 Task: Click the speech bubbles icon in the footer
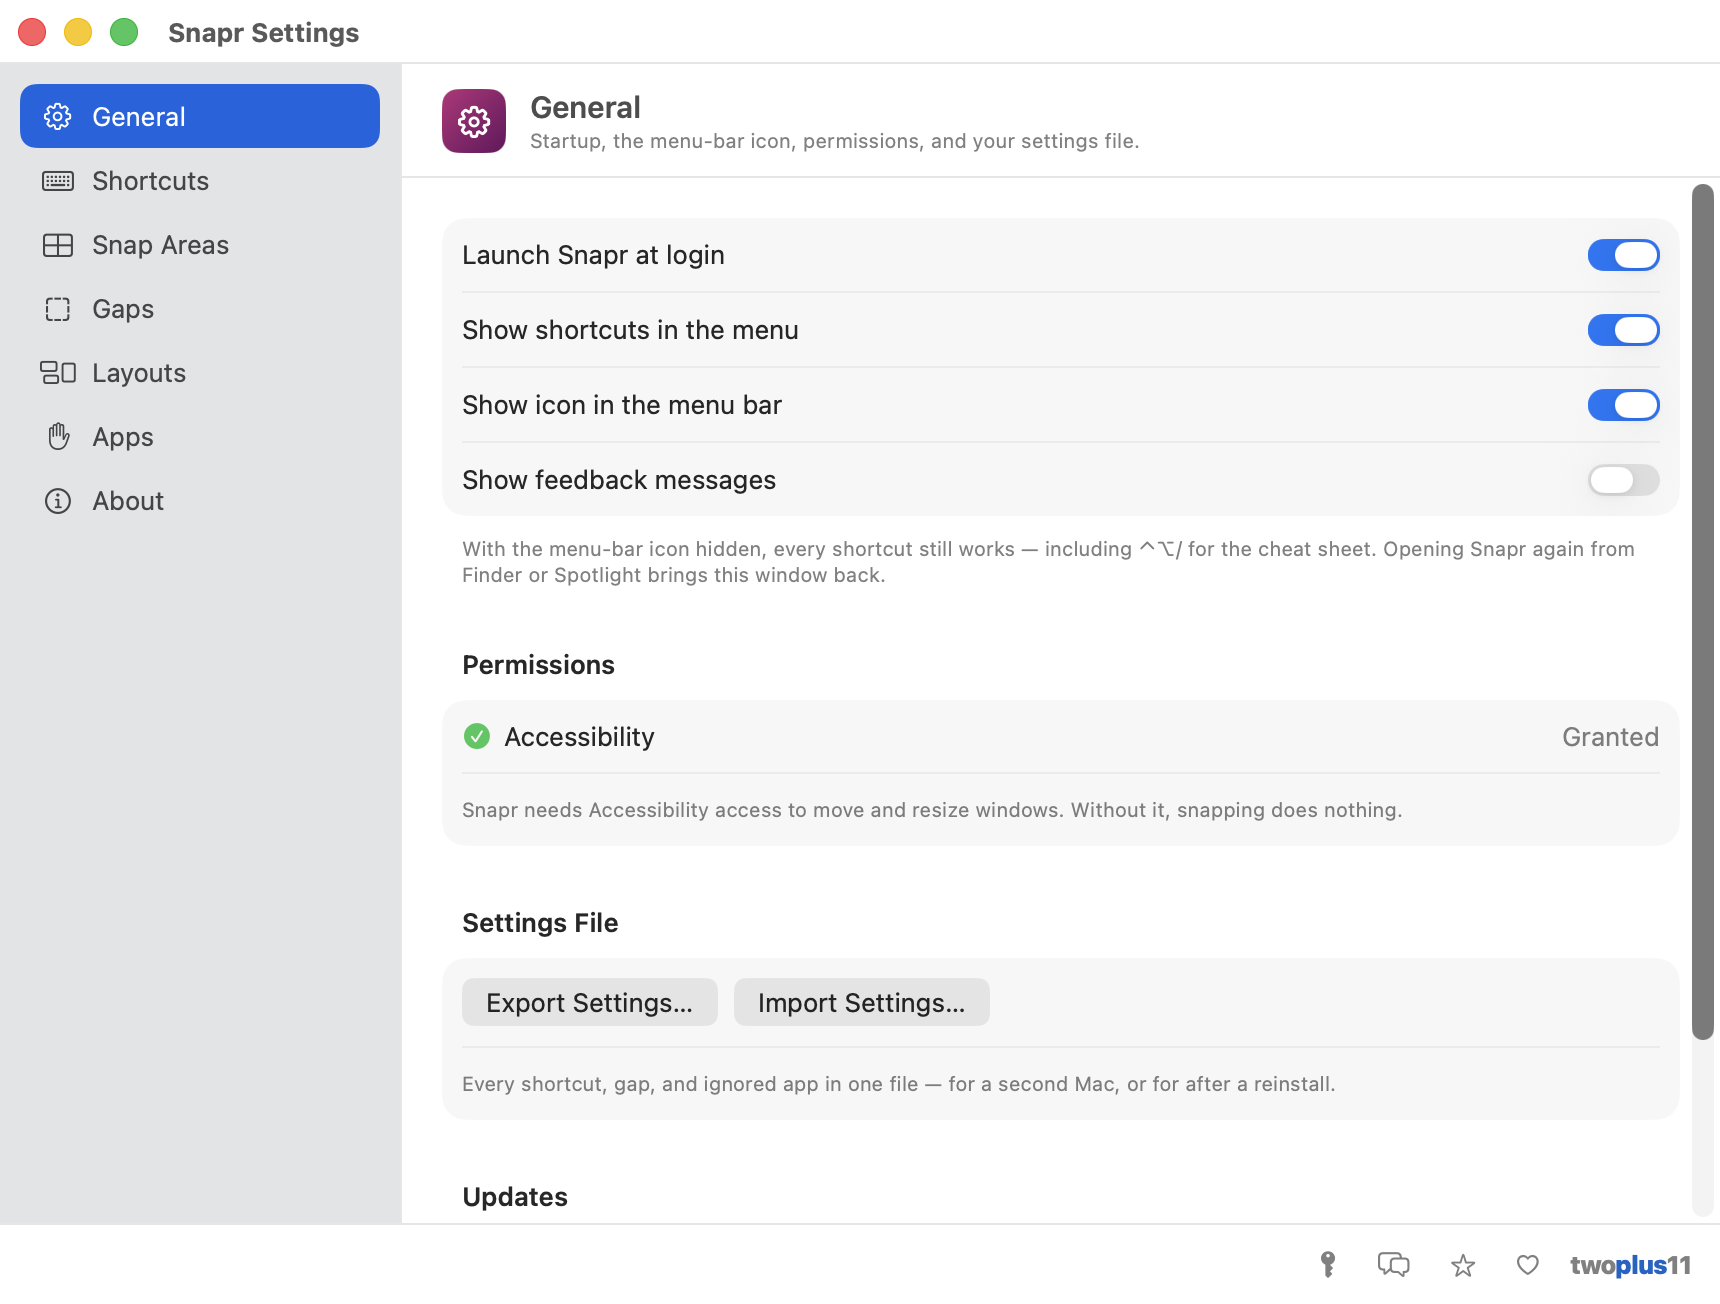click(x=1394, y=1265)
